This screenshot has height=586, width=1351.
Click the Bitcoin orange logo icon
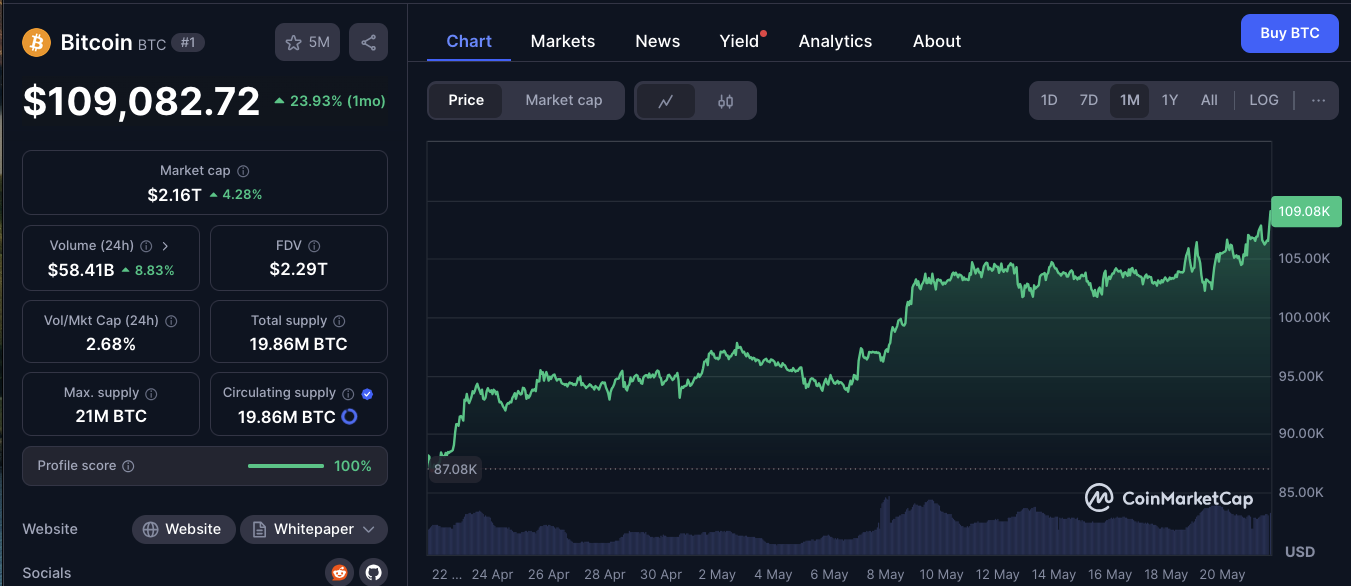pos(37,42)
